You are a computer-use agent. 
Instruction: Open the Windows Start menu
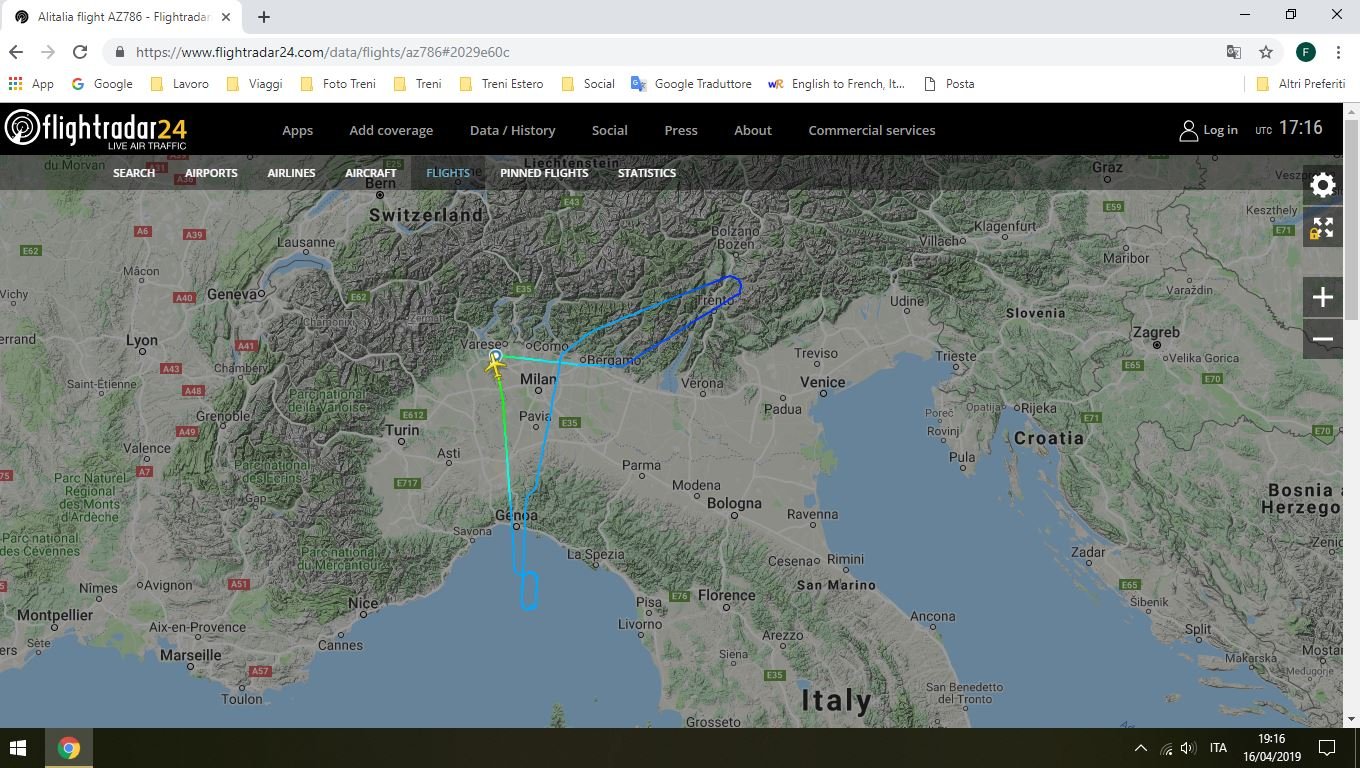click(x=18, y=748)
